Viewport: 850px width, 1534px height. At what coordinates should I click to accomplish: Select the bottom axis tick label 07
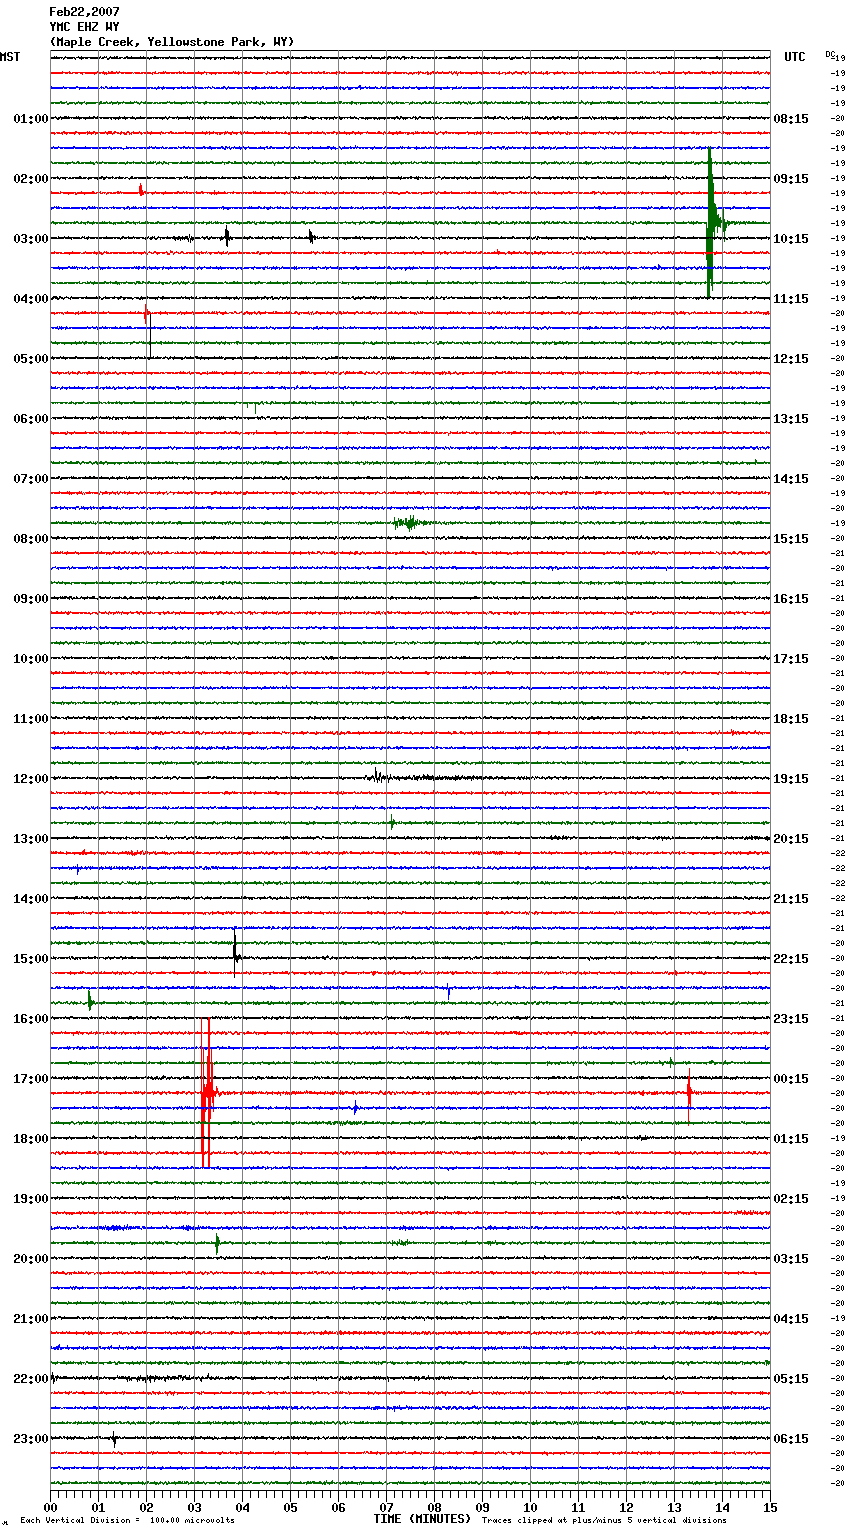tap(386, 1507)
